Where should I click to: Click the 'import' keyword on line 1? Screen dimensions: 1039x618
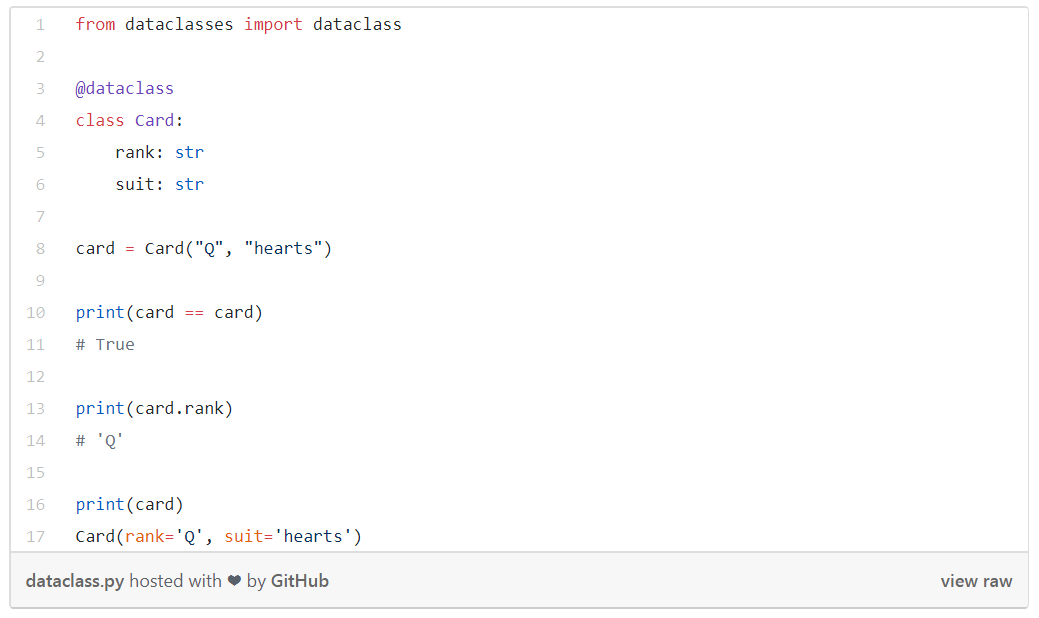pyautogui.click(x=273, y=25)
